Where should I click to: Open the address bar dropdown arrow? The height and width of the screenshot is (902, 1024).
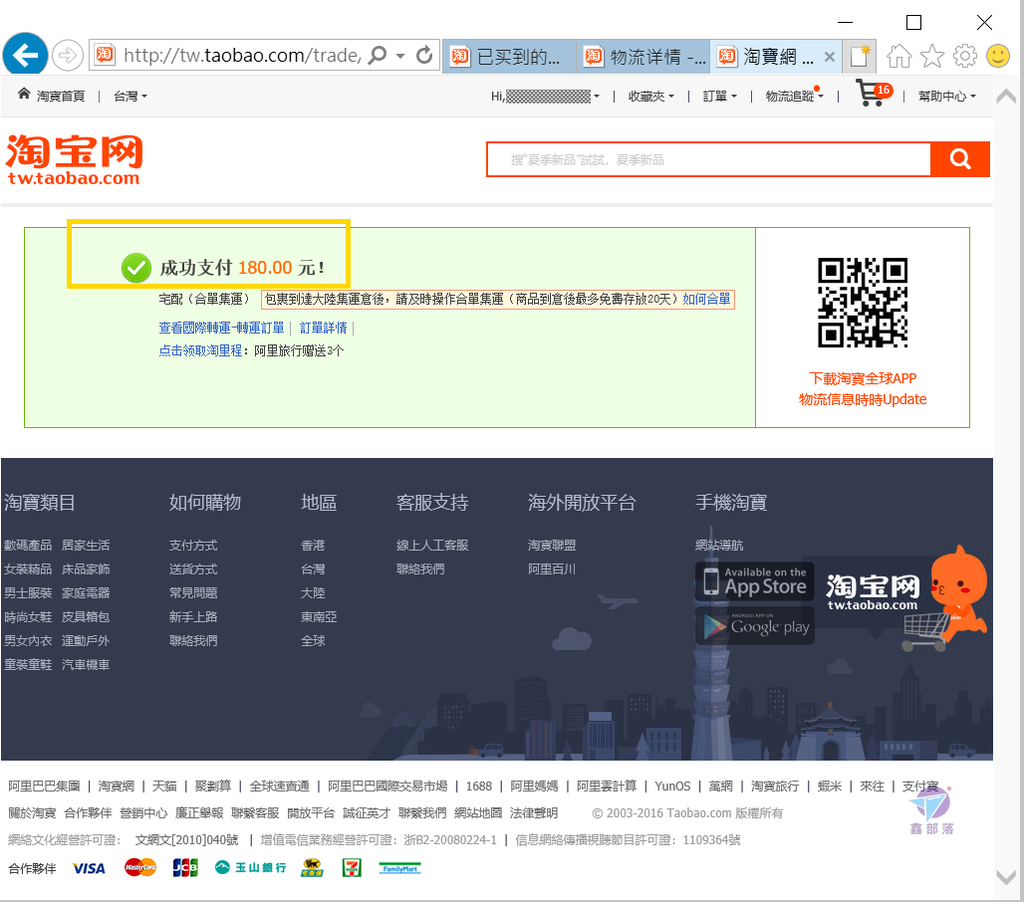pos(400,56)
